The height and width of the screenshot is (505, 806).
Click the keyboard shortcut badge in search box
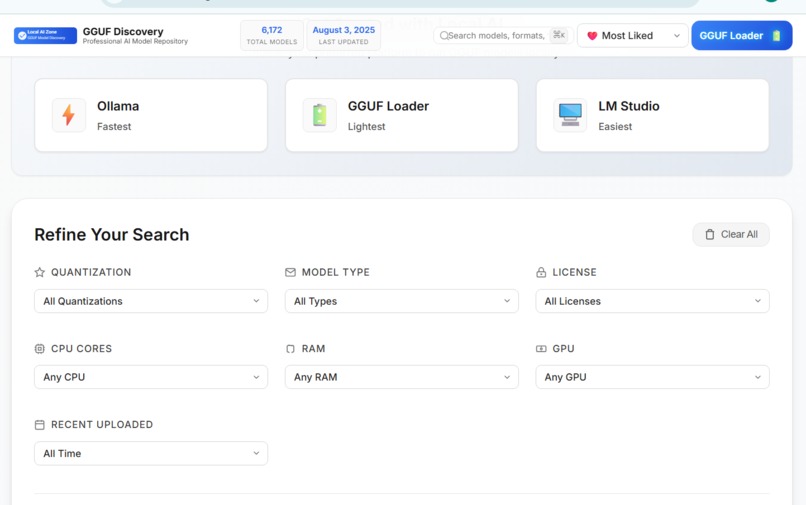(559, 35)
